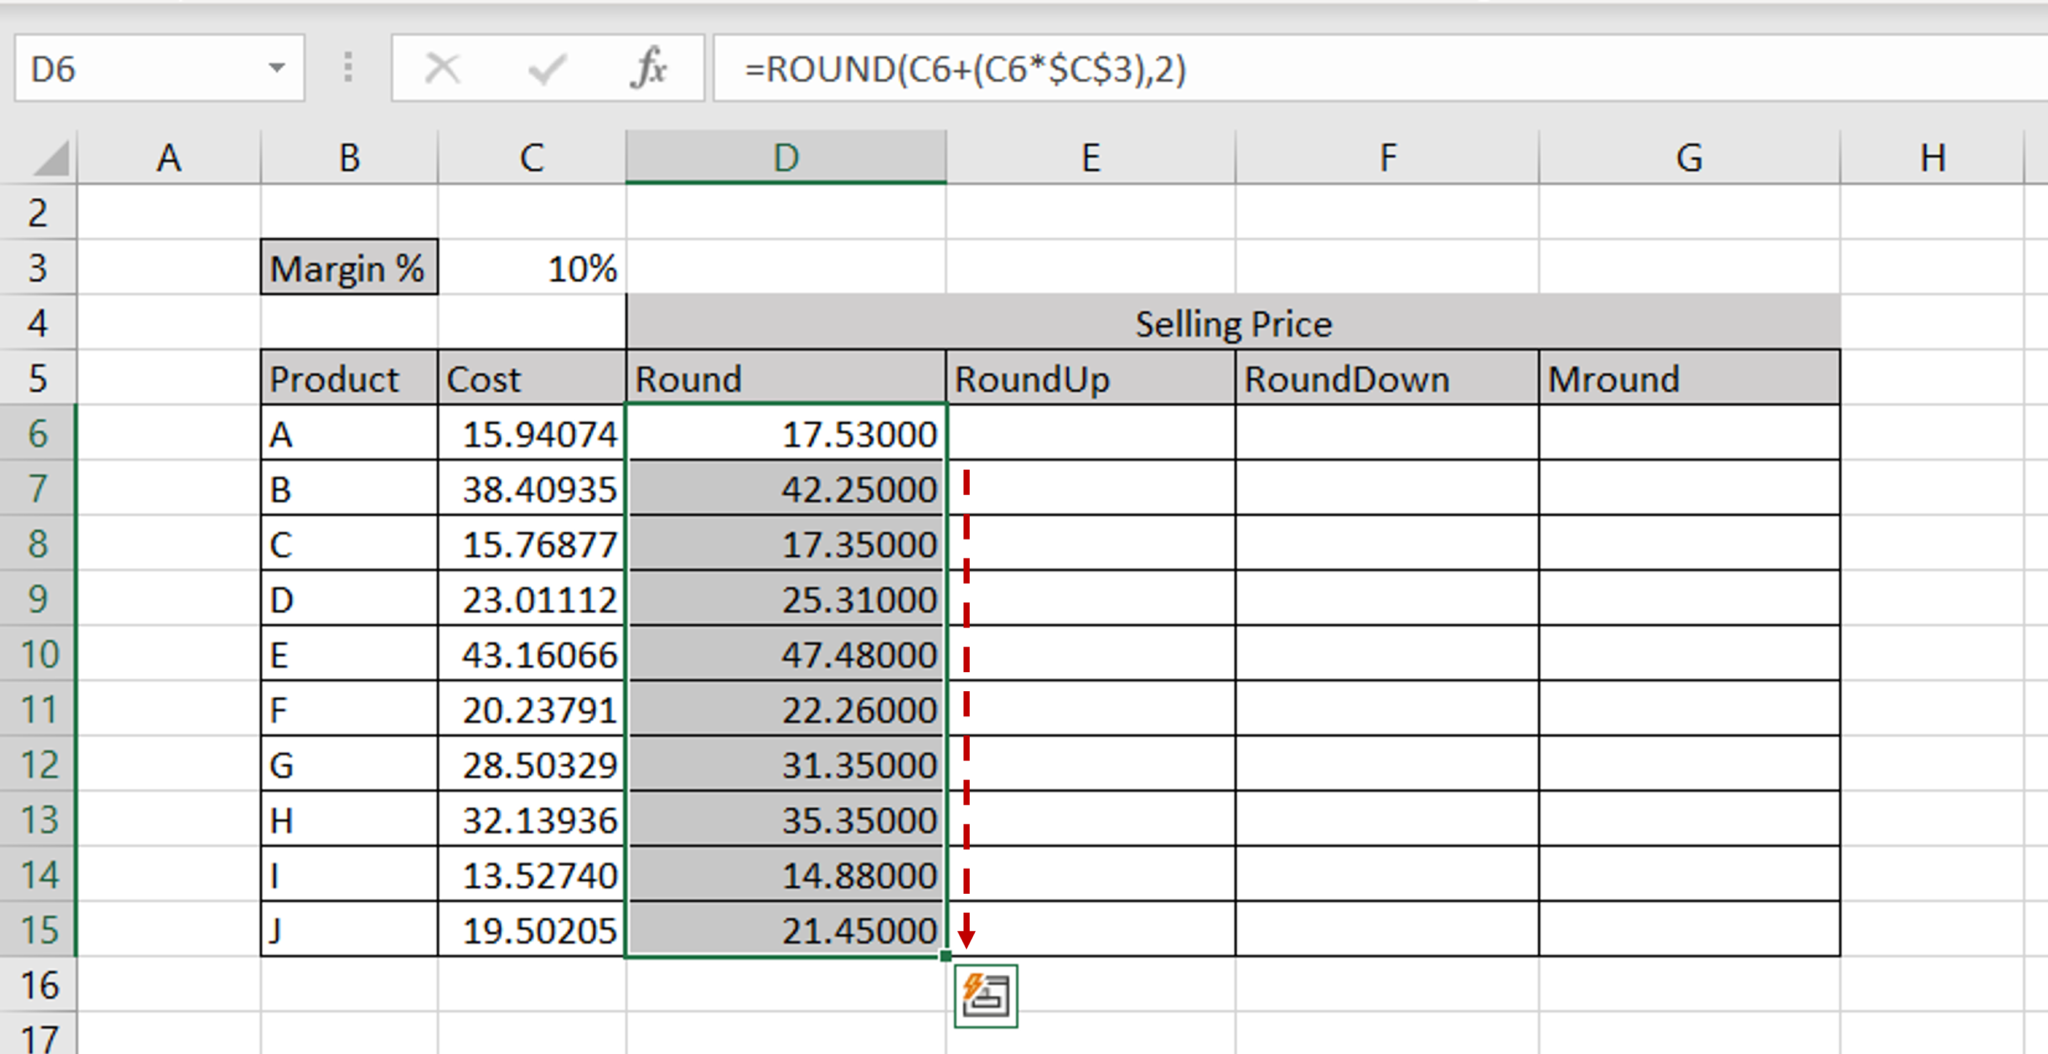Select column D header
2048x1054 pixels.
tap(786, 158)
